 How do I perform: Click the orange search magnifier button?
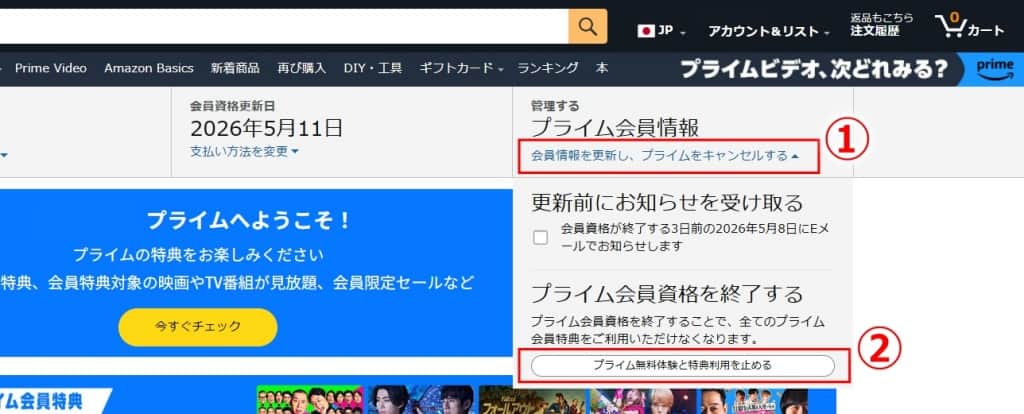(587, 27)
